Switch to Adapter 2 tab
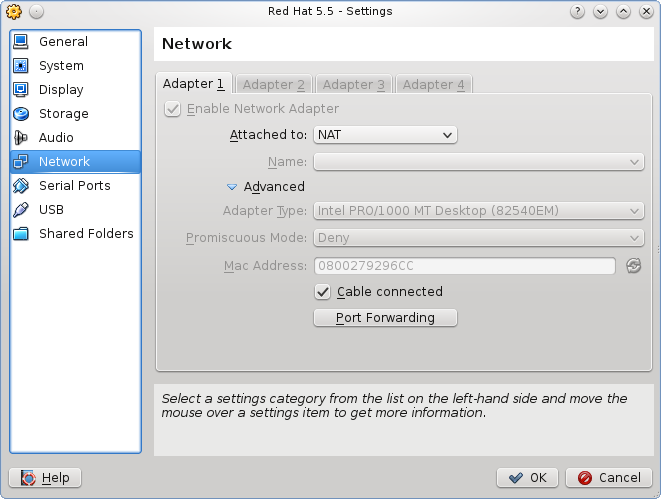The height and width of the screenshot is (499, 661). 274,84
